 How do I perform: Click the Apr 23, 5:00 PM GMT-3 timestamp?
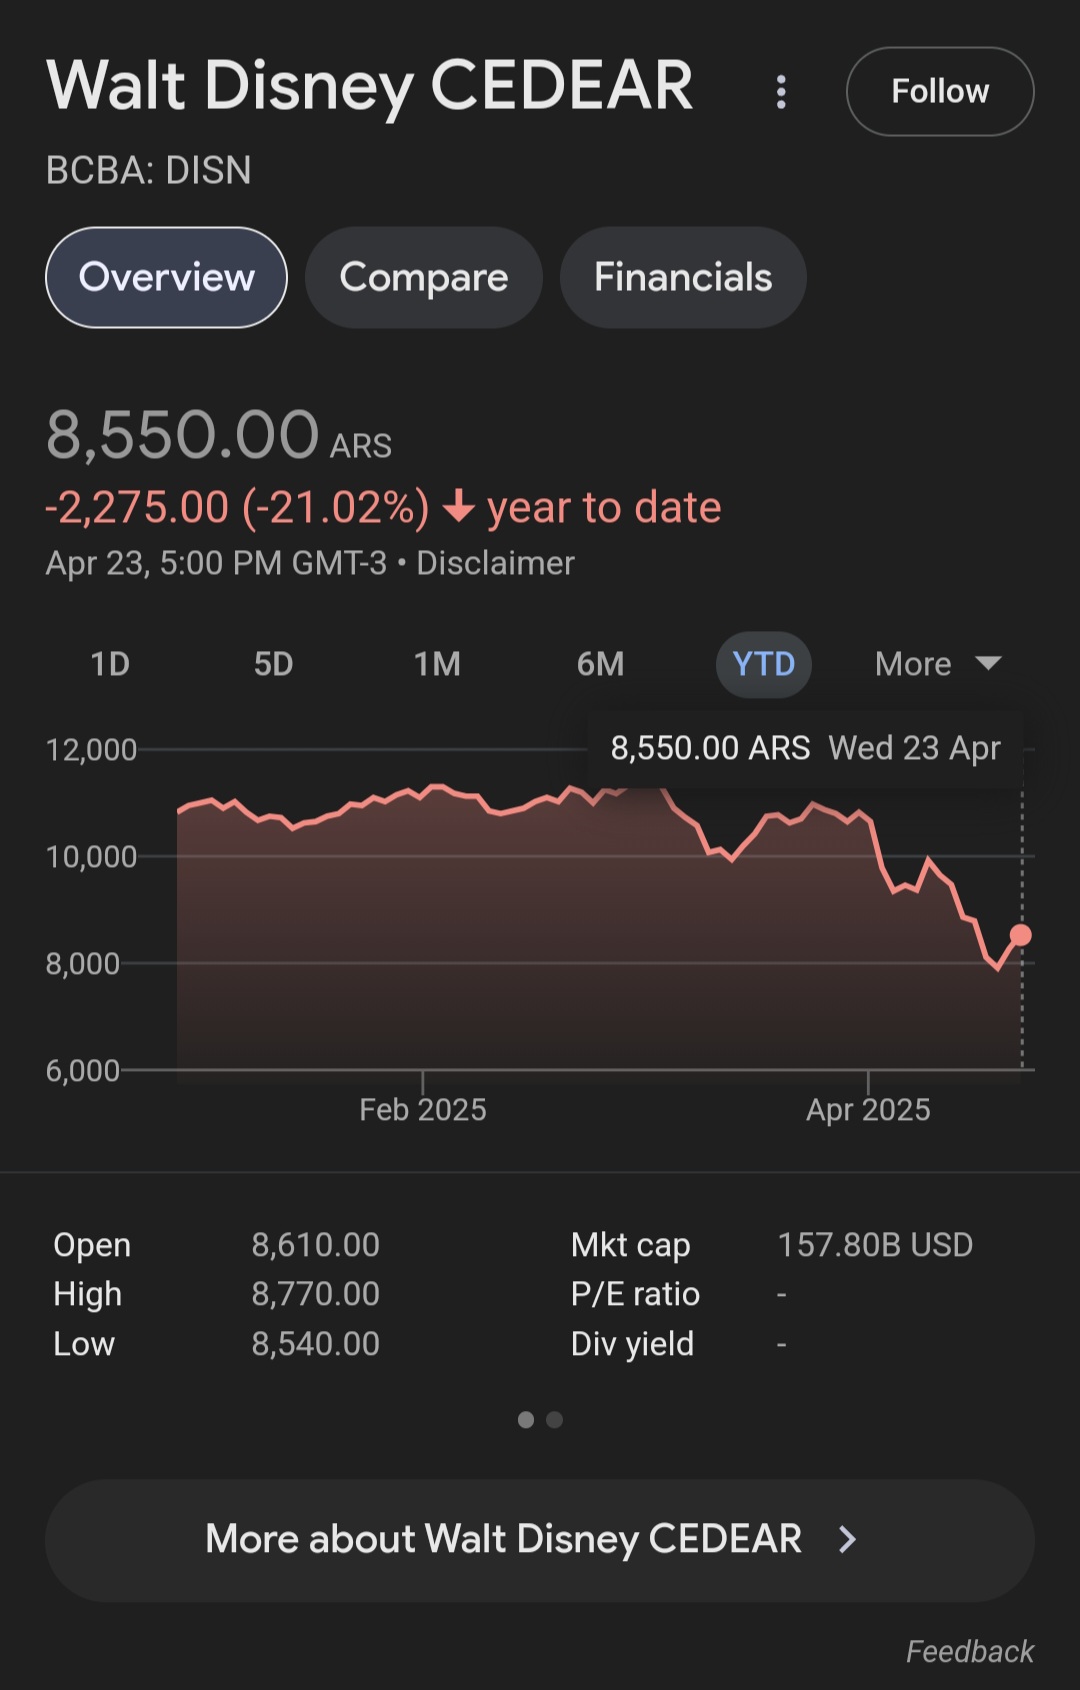(216, 563)
